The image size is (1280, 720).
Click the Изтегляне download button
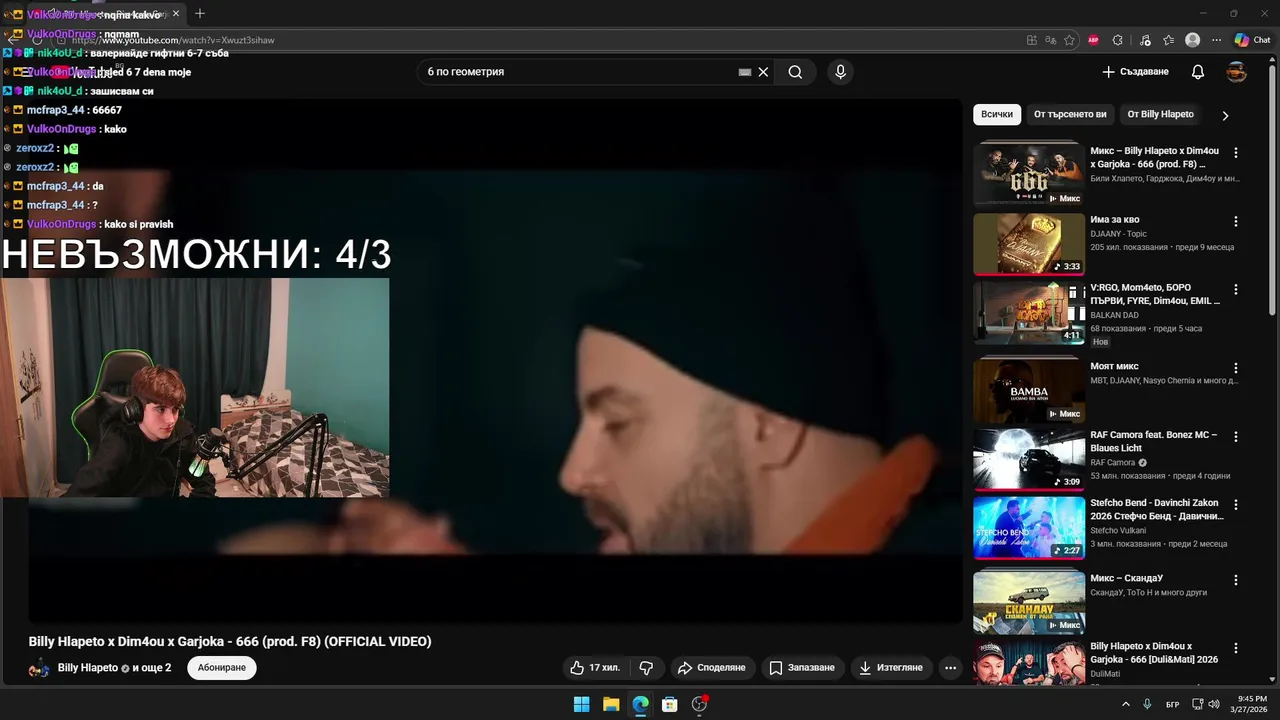pos(890,667)
